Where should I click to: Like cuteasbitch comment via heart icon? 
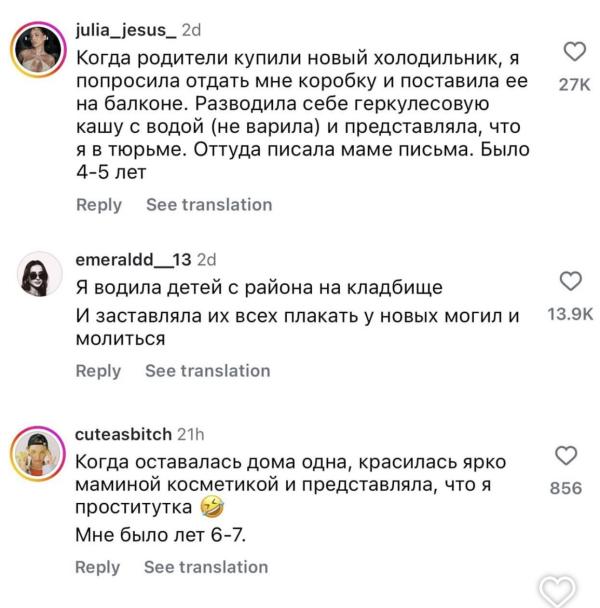566,455
